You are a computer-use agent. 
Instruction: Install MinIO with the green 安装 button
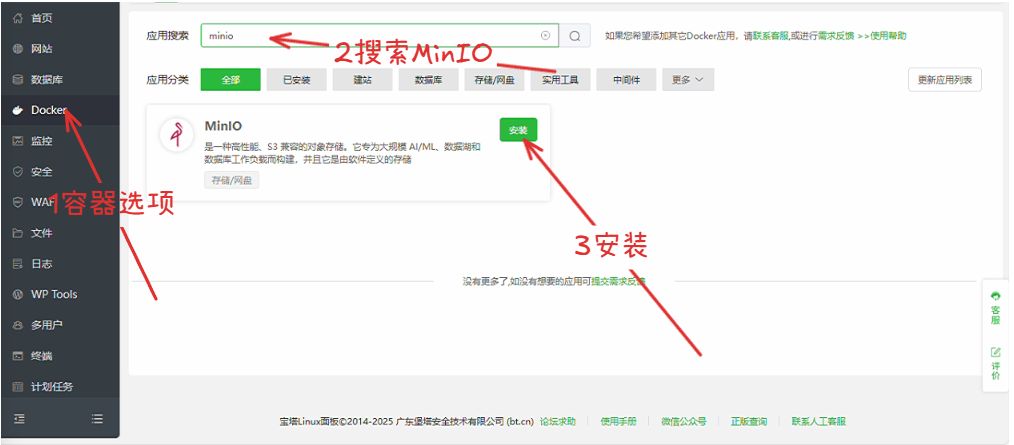[x=518, y=130]
